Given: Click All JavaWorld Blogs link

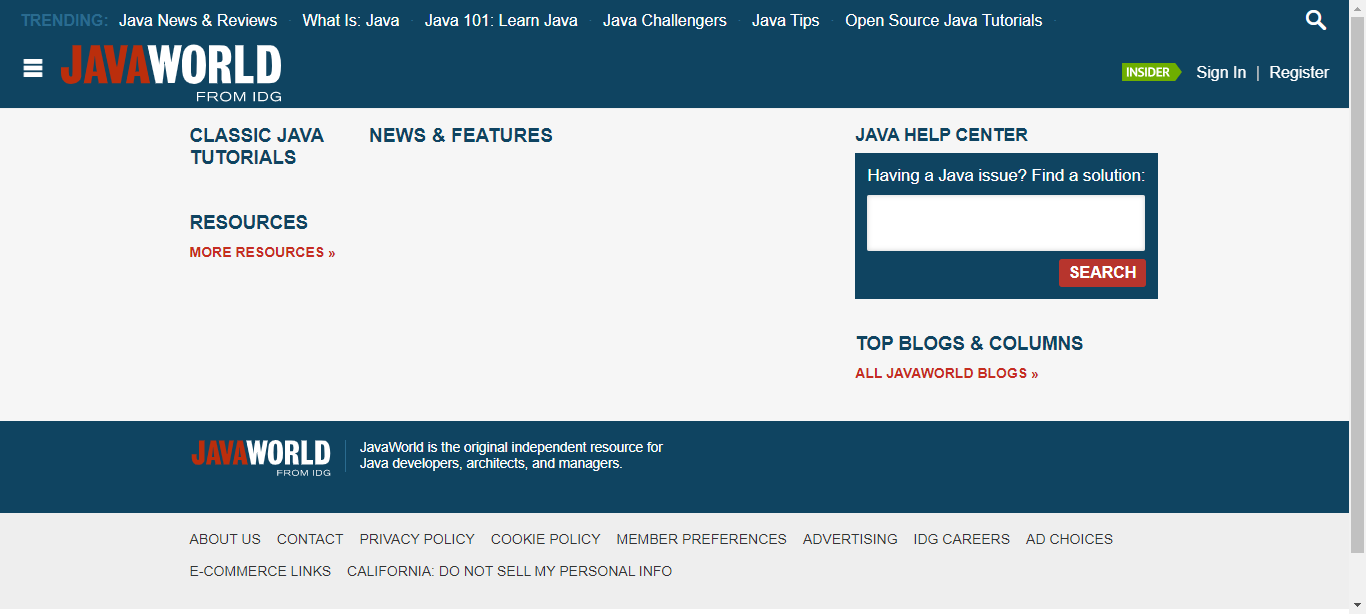Looking at the screenshot, I should (x=947, y=373).
